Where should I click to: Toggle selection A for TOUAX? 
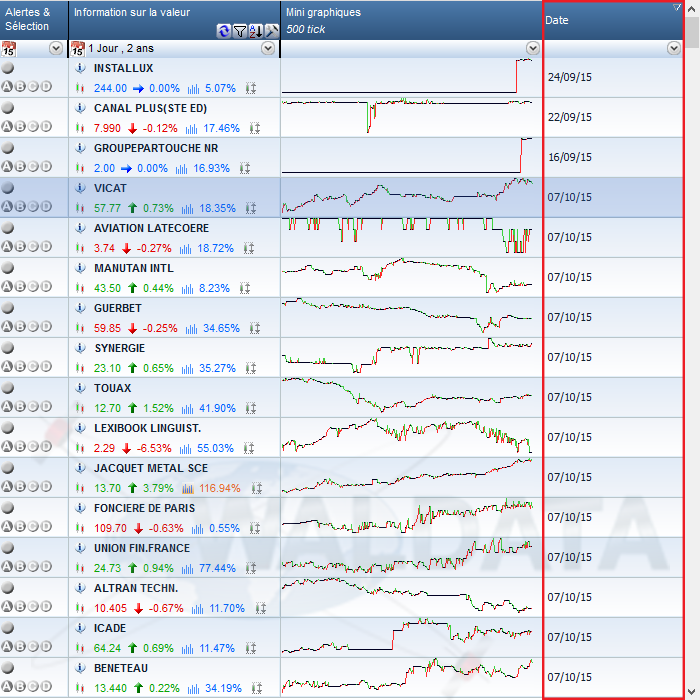pos(7,406)
